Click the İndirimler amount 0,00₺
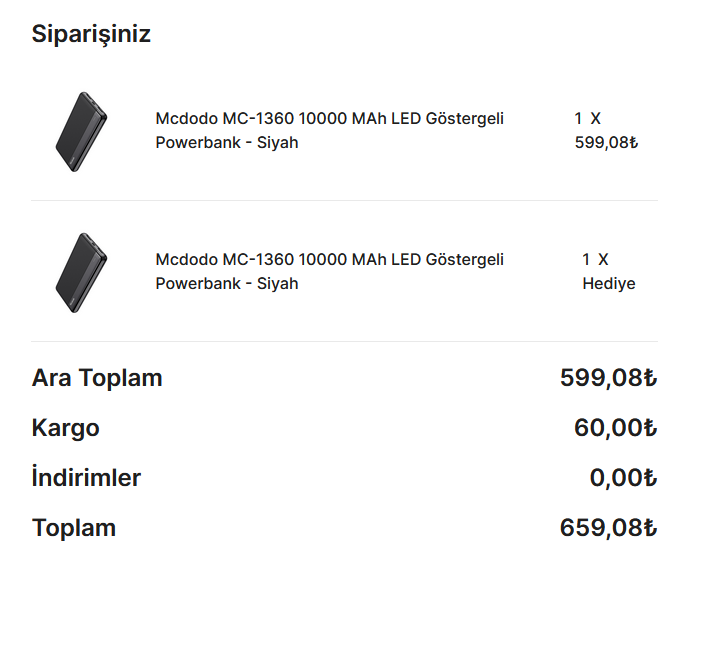This screenshot has width=708, height=655. coord(622,479)
